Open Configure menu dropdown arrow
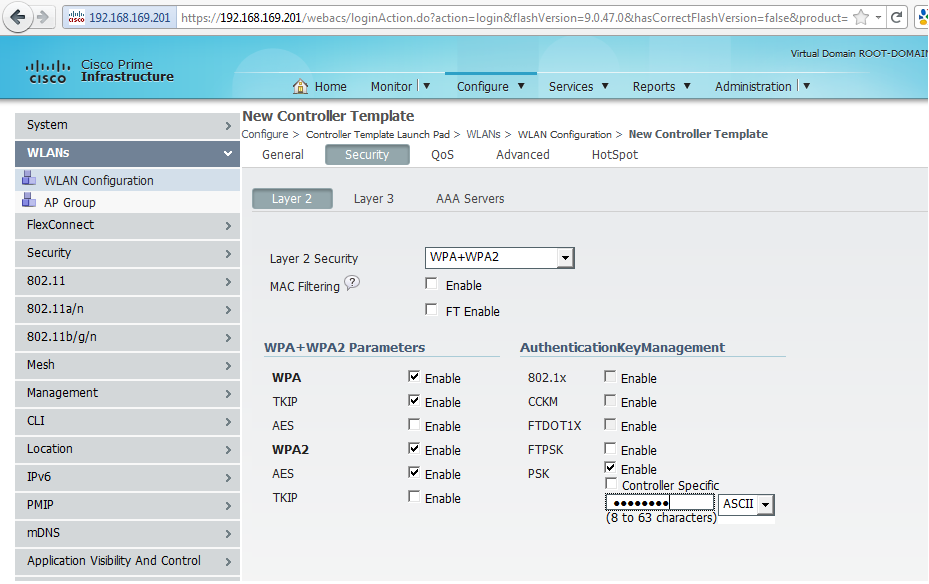This screenshot has width=929, height=584. 521,86
